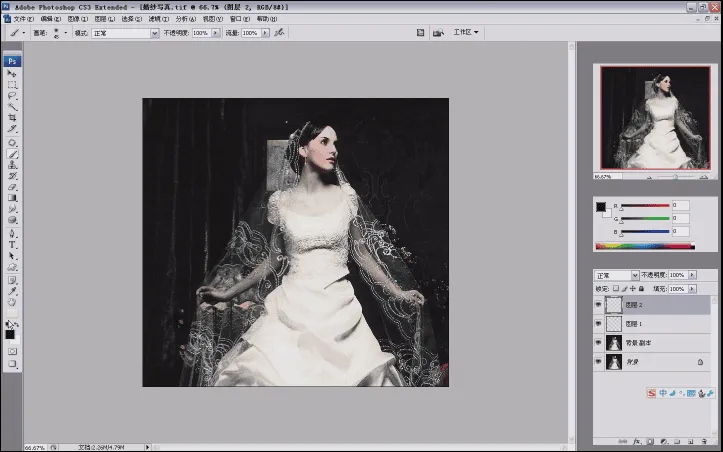Select the Lasso tool
Image resolution: width=723 pixels, height=452 pixels.
click(x=12, y=96)
